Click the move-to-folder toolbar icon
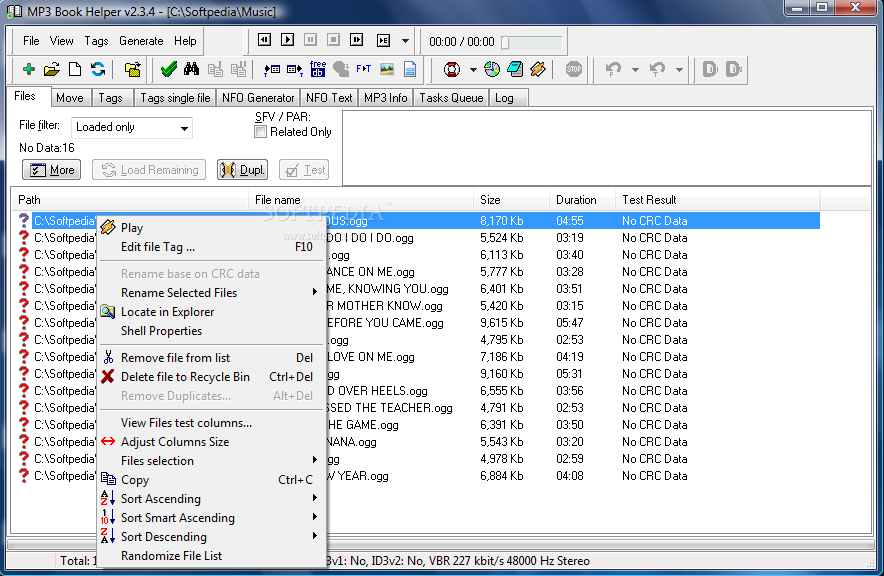 pos(132,69)
